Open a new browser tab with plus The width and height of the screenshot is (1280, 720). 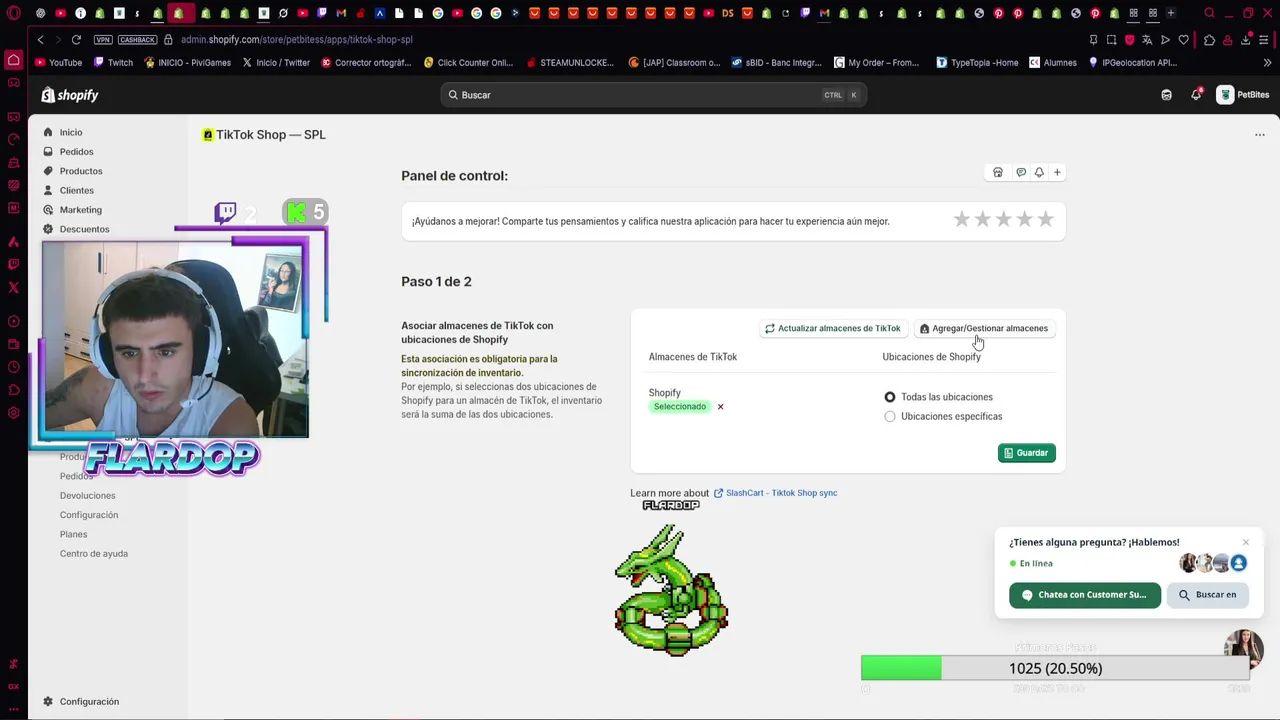pyautogui.click(x=1171, y=13)
